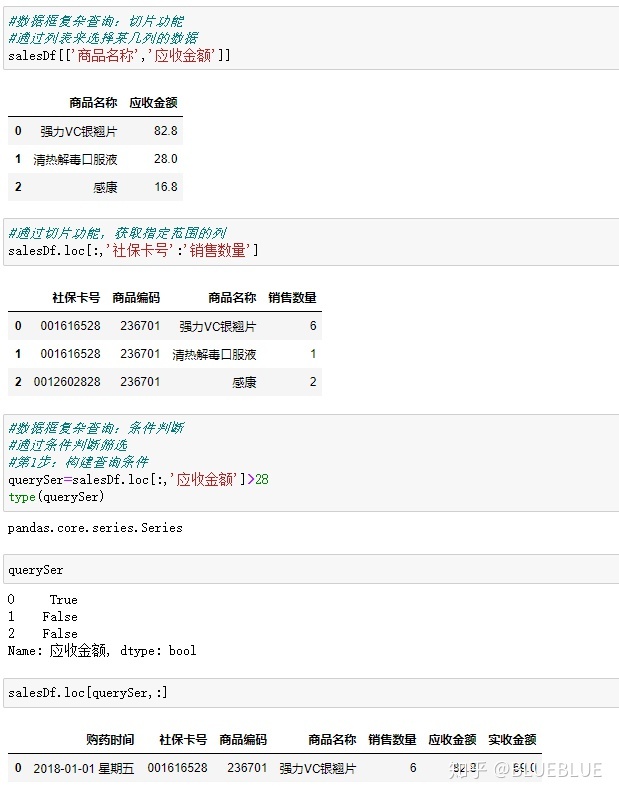
Task: Place cursor in code line salesDf[['商品名称','应收金额']]
Action: [119, 55]
